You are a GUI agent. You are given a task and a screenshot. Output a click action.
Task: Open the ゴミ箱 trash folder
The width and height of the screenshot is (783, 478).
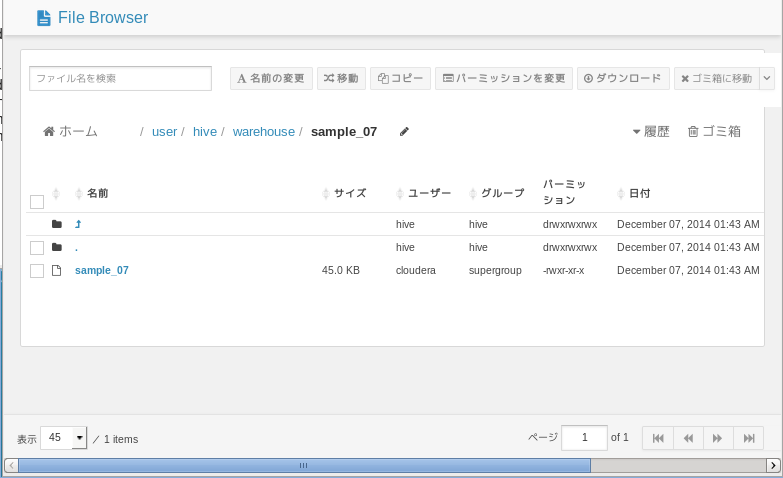tap(714, 131)
